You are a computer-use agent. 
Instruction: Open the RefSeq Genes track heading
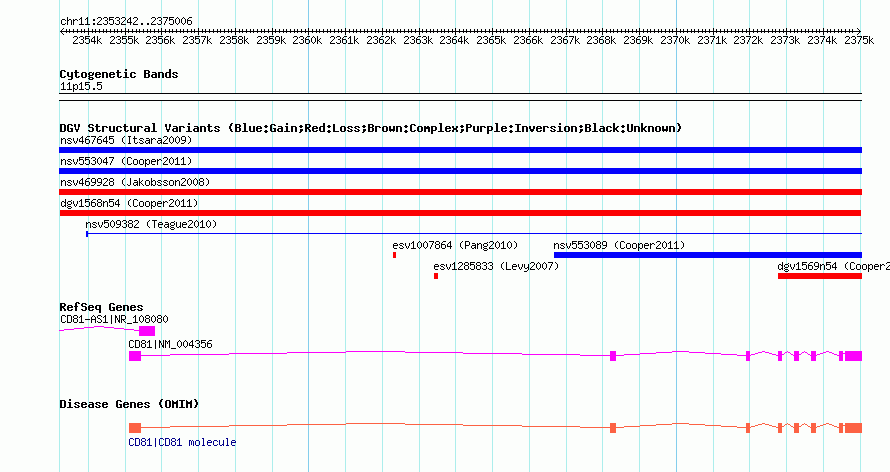[101, 307]
